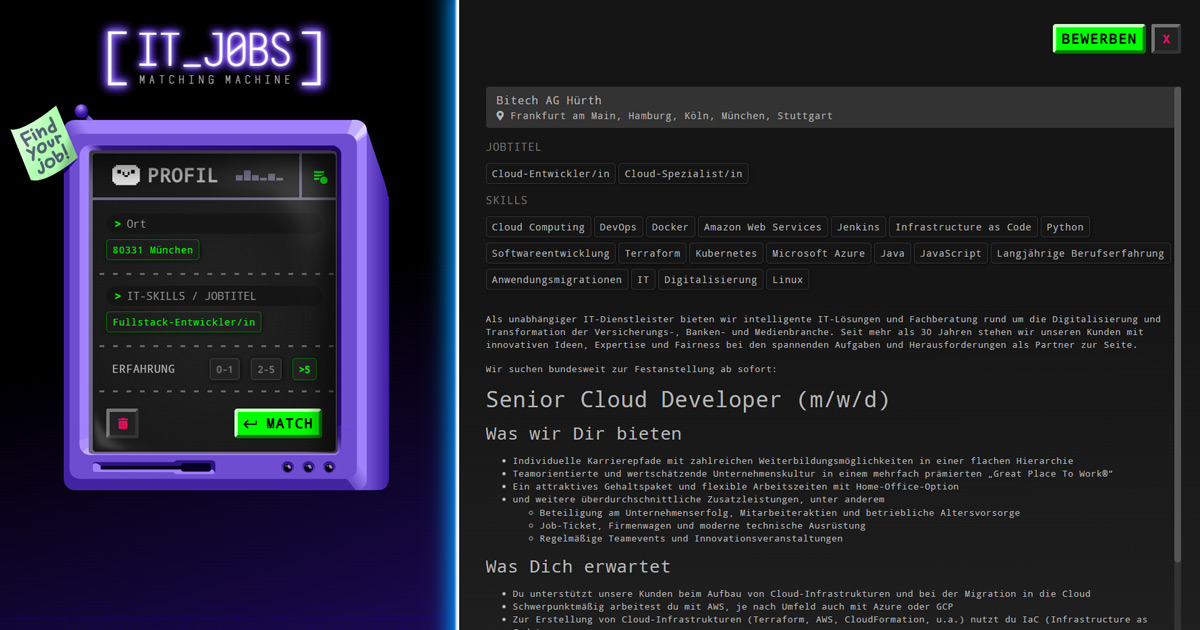Click the Infrastructure as Code skill tag

(963, 227)
